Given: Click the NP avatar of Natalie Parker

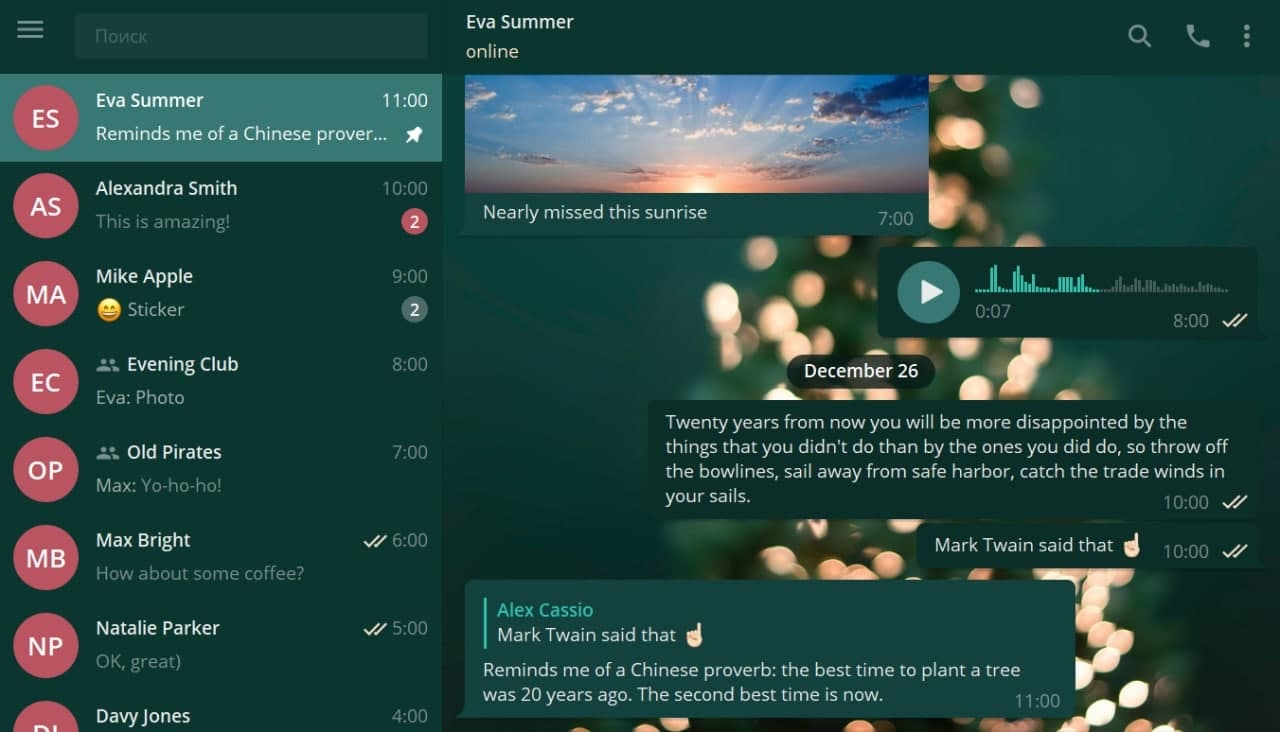Looking at the screenshot, I should point(45,646).
